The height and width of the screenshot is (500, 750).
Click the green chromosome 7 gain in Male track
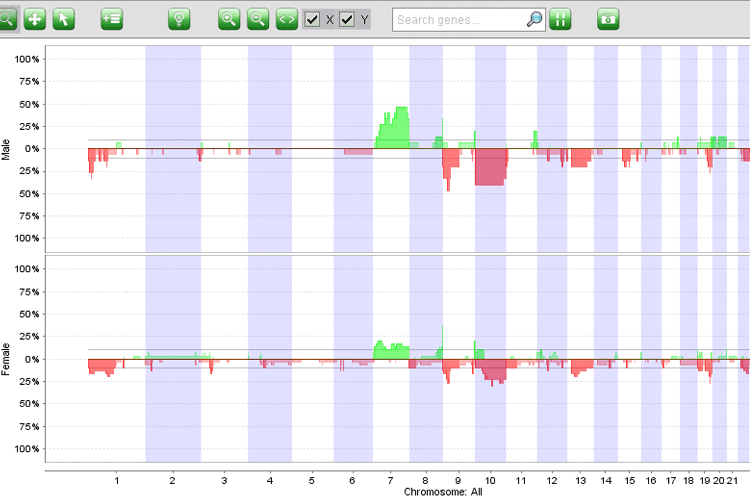pos(395,130)
